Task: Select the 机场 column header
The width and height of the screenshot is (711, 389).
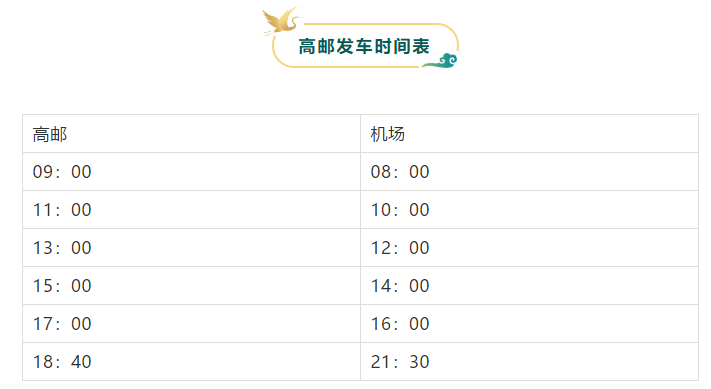Action: (x=529, y=134)
